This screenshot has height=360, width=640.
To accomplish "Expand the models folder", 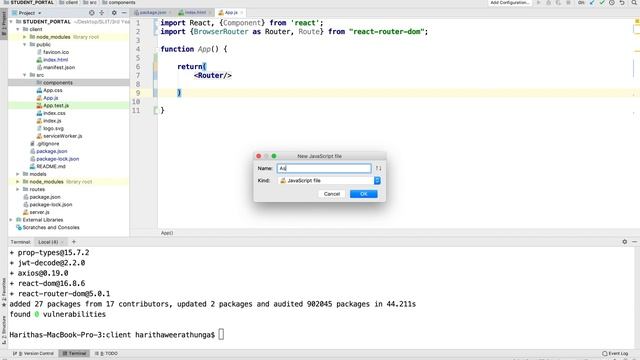I will [x=18, y=174].
